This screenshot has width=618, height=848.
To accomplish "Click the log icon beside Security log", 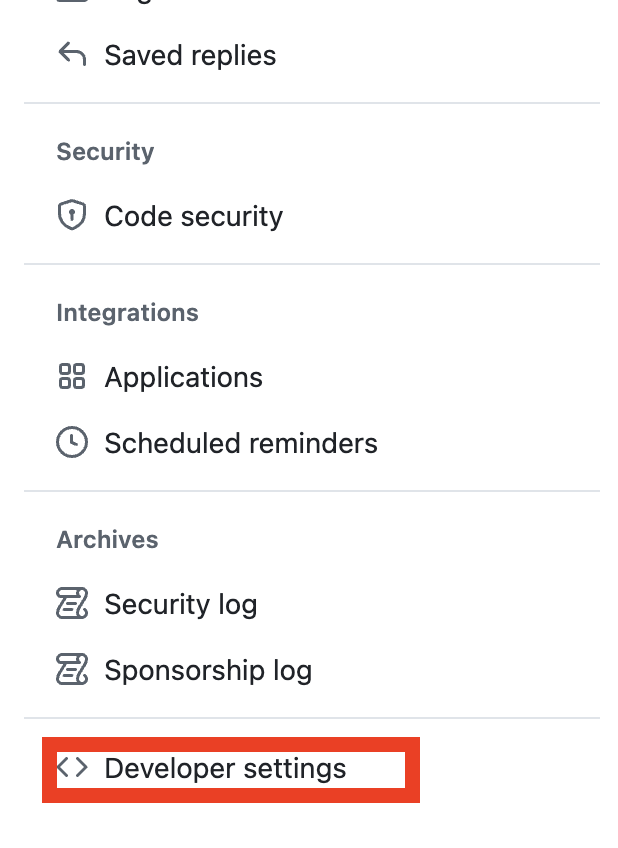I will tap(72, 604).
